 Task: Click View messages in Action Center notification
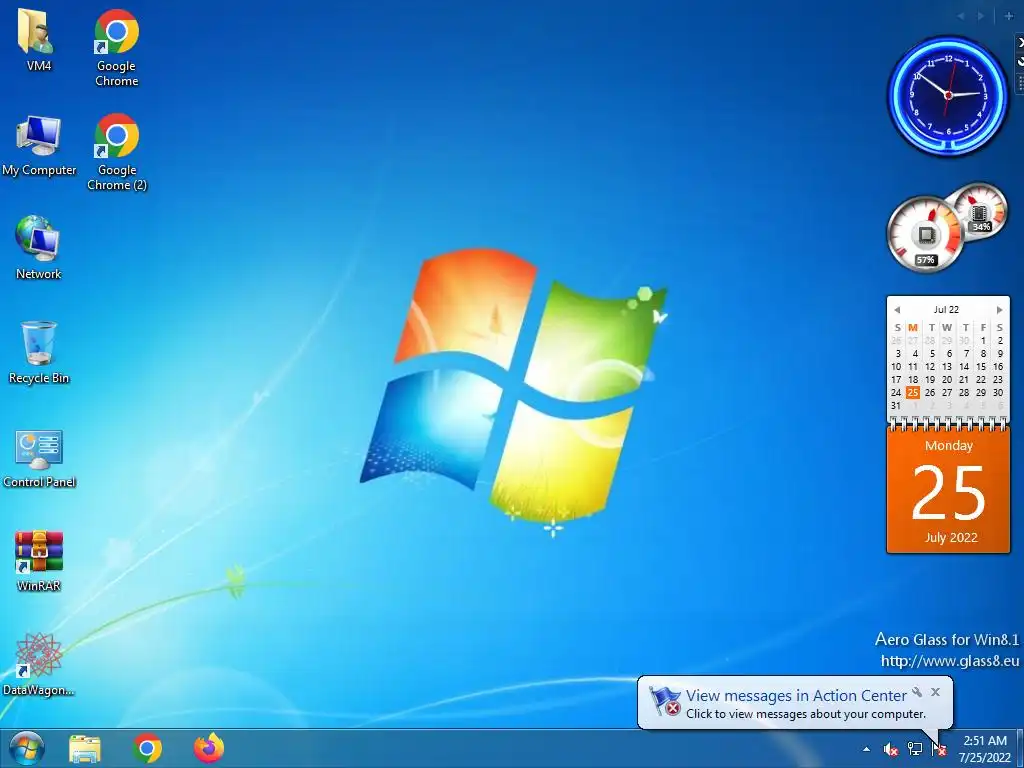(796, 696)
